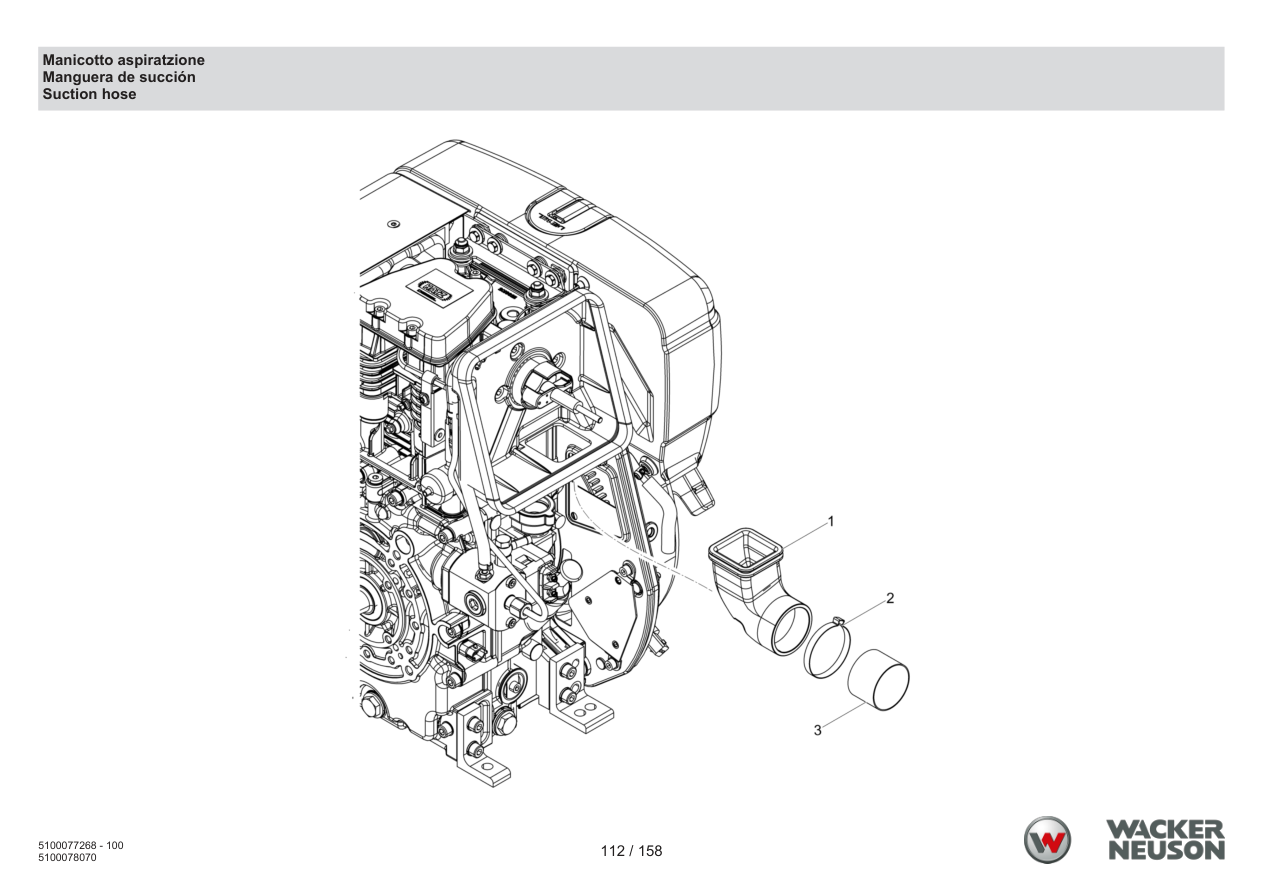This screenshot has height=893, width=1263.
Task: Click callout number 2 in diagram
Action: click(890, 599)
